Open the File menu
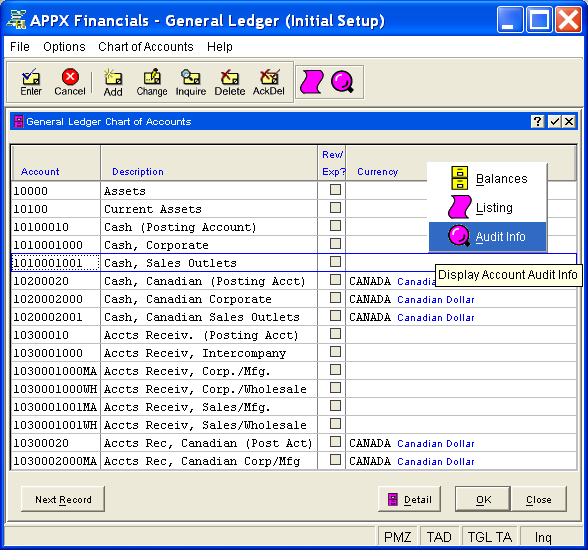 [20, 47]
